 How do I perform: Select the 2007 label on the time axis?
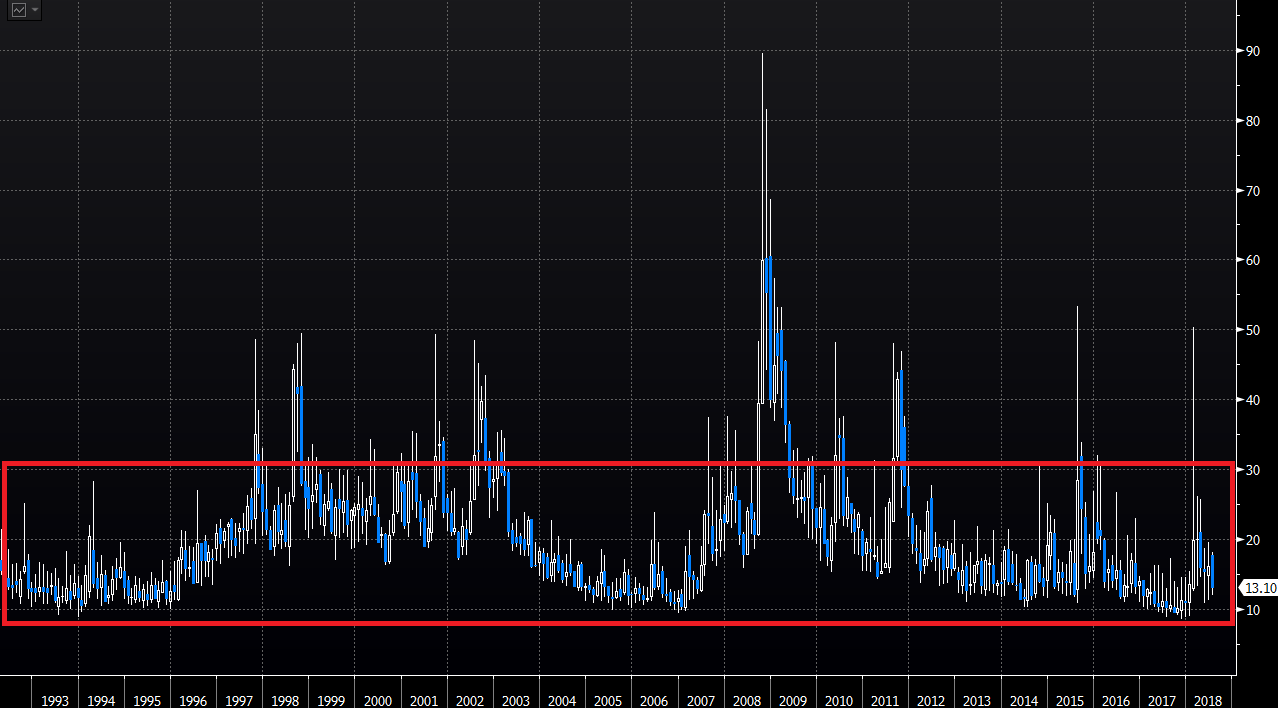click(x=701, y=702)
